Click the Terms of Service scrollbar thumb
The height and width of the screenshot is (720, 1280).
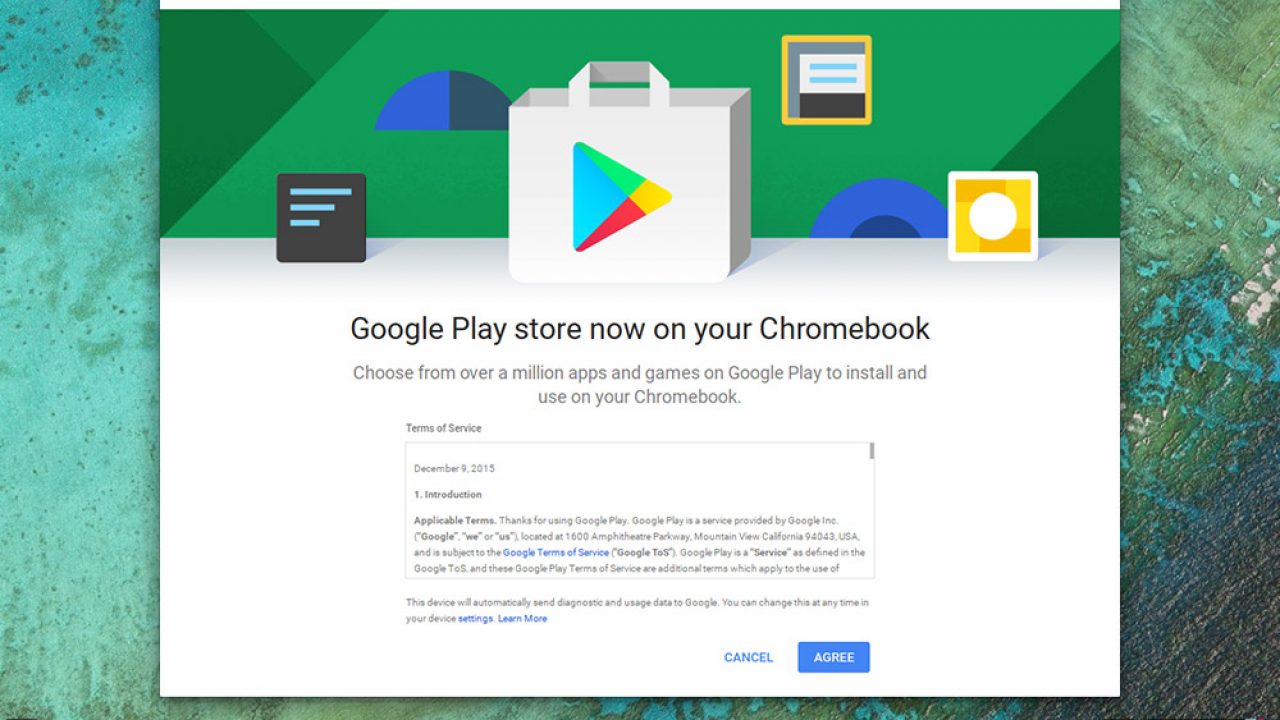(872, 450)
